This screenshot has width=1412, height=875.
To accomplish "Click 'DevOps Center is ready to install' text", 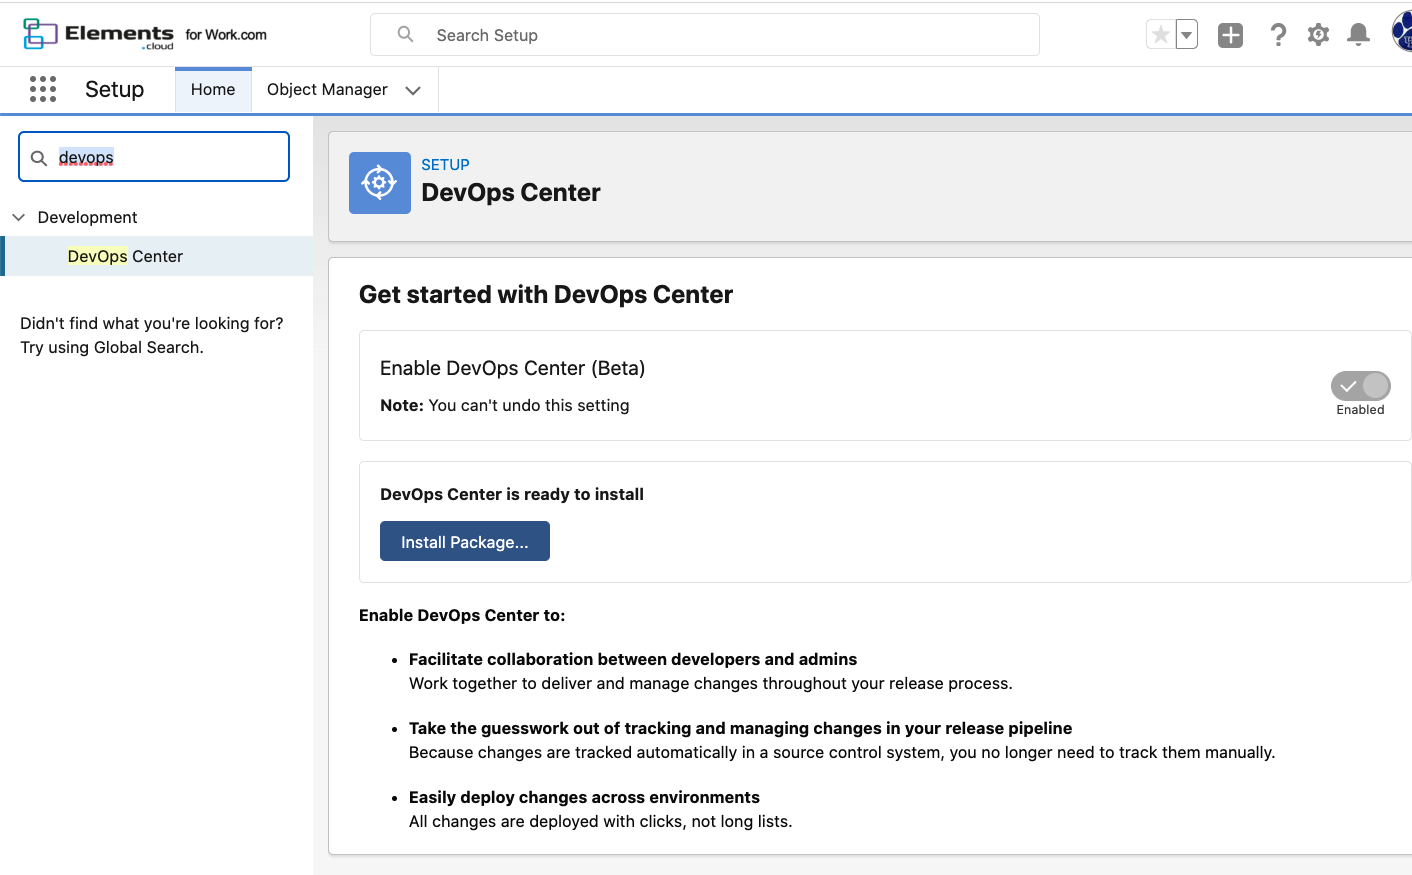I will coord(512,494).
